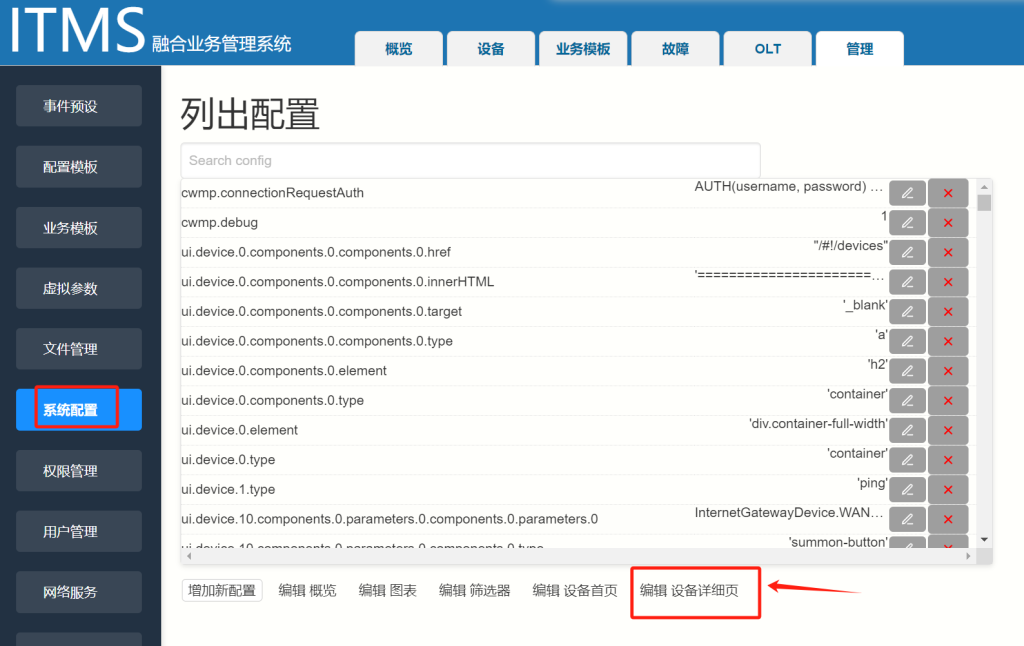This screenshot has height=646, width=1024.
Task: Delete the cwmp.debug config entry
Action: 948,223
